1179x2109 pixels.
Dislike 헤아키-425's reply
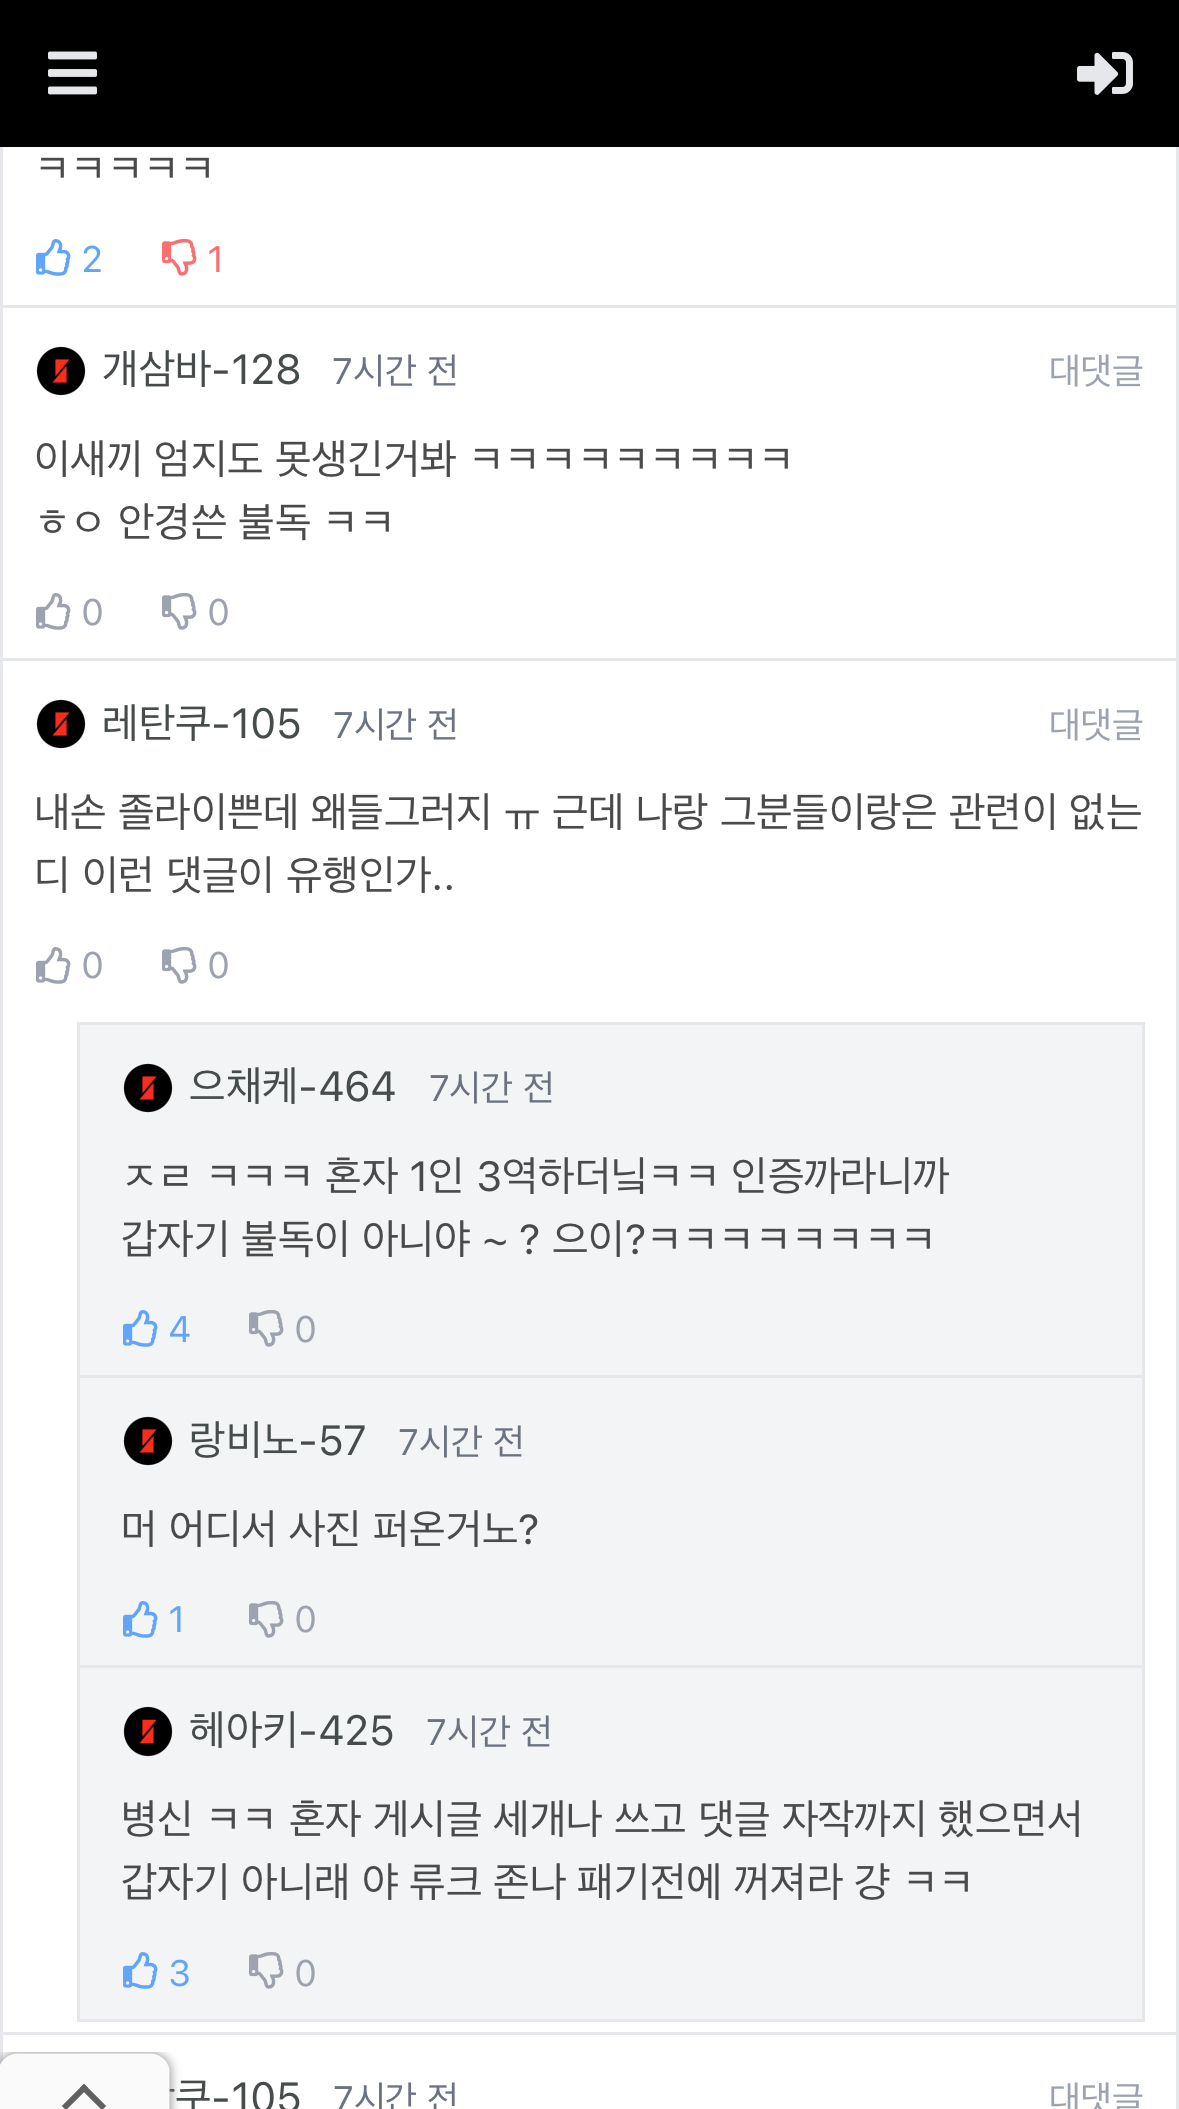point(266,1971)
